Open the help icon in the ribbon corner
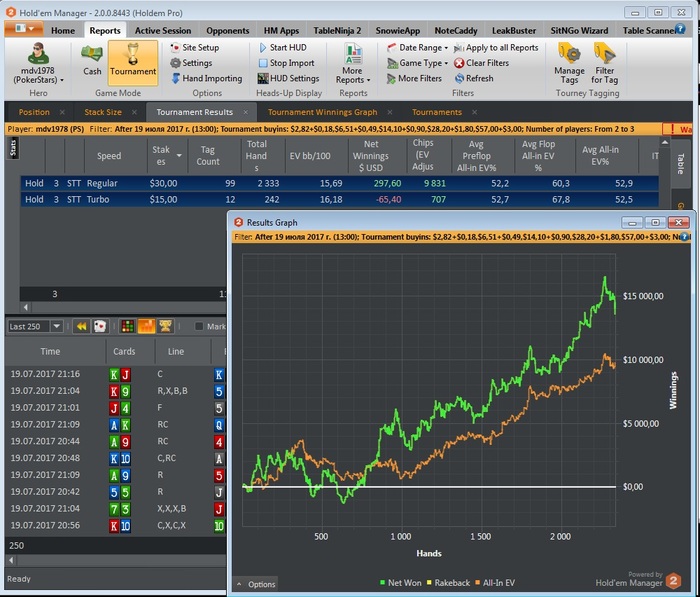This screenshot has height=597, width=700. point(680,29)
